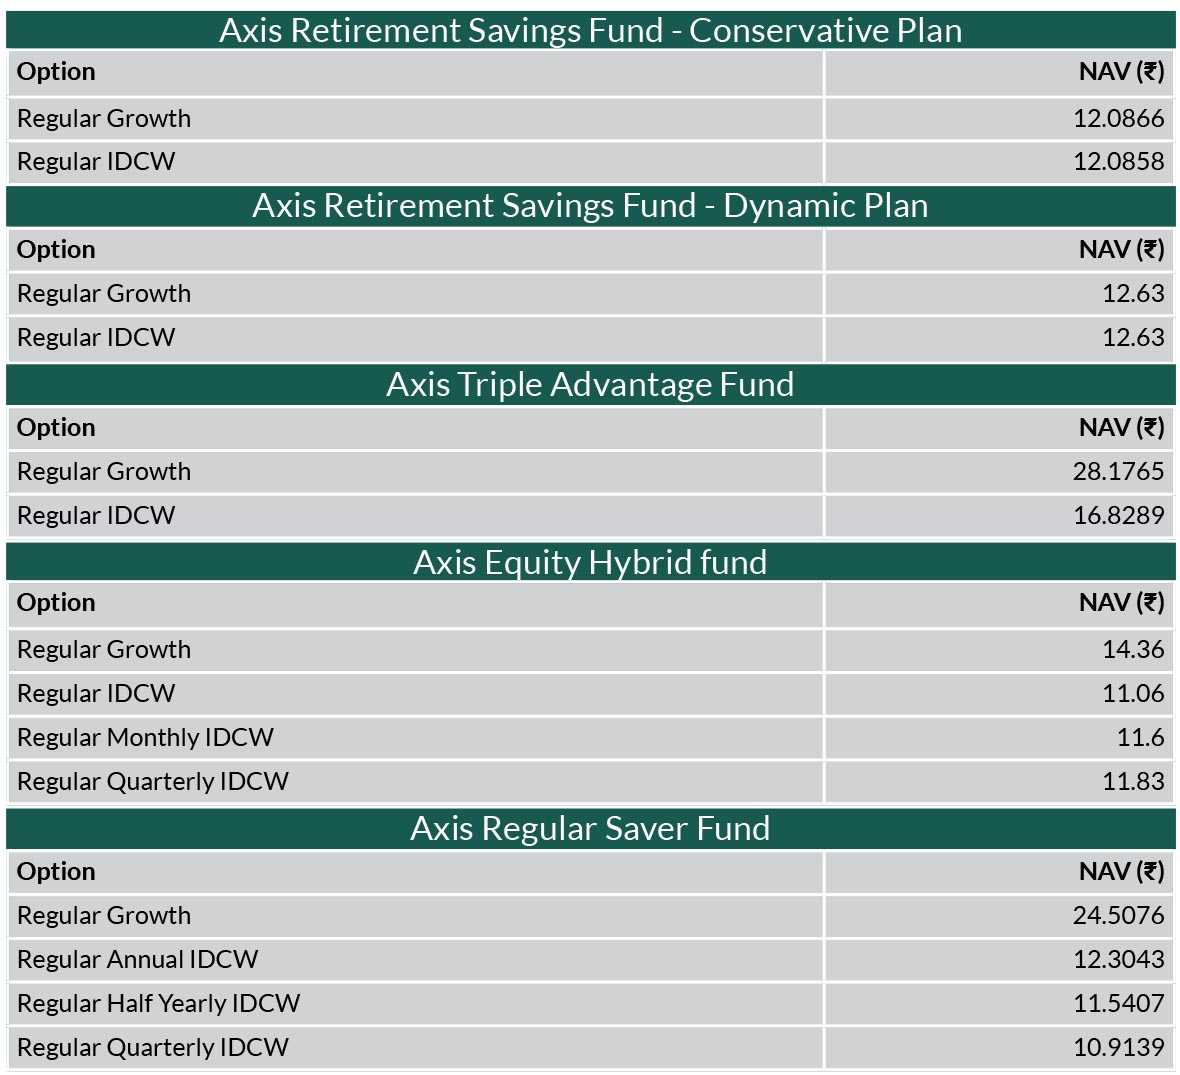This screenshot has height=1075, width=1180.
Task: Click the NAV value 11.6
Action: click(1141, 737)
